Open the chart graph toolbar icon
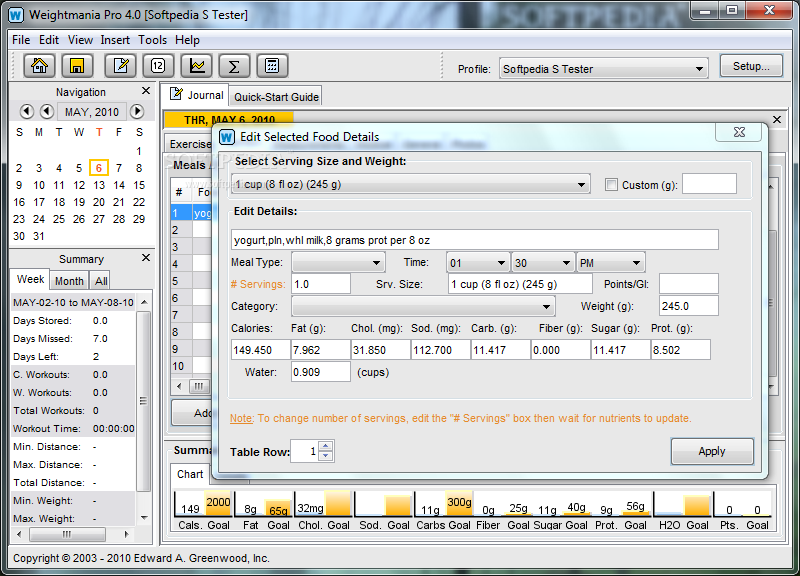The image size is (800, 576). 196,66
